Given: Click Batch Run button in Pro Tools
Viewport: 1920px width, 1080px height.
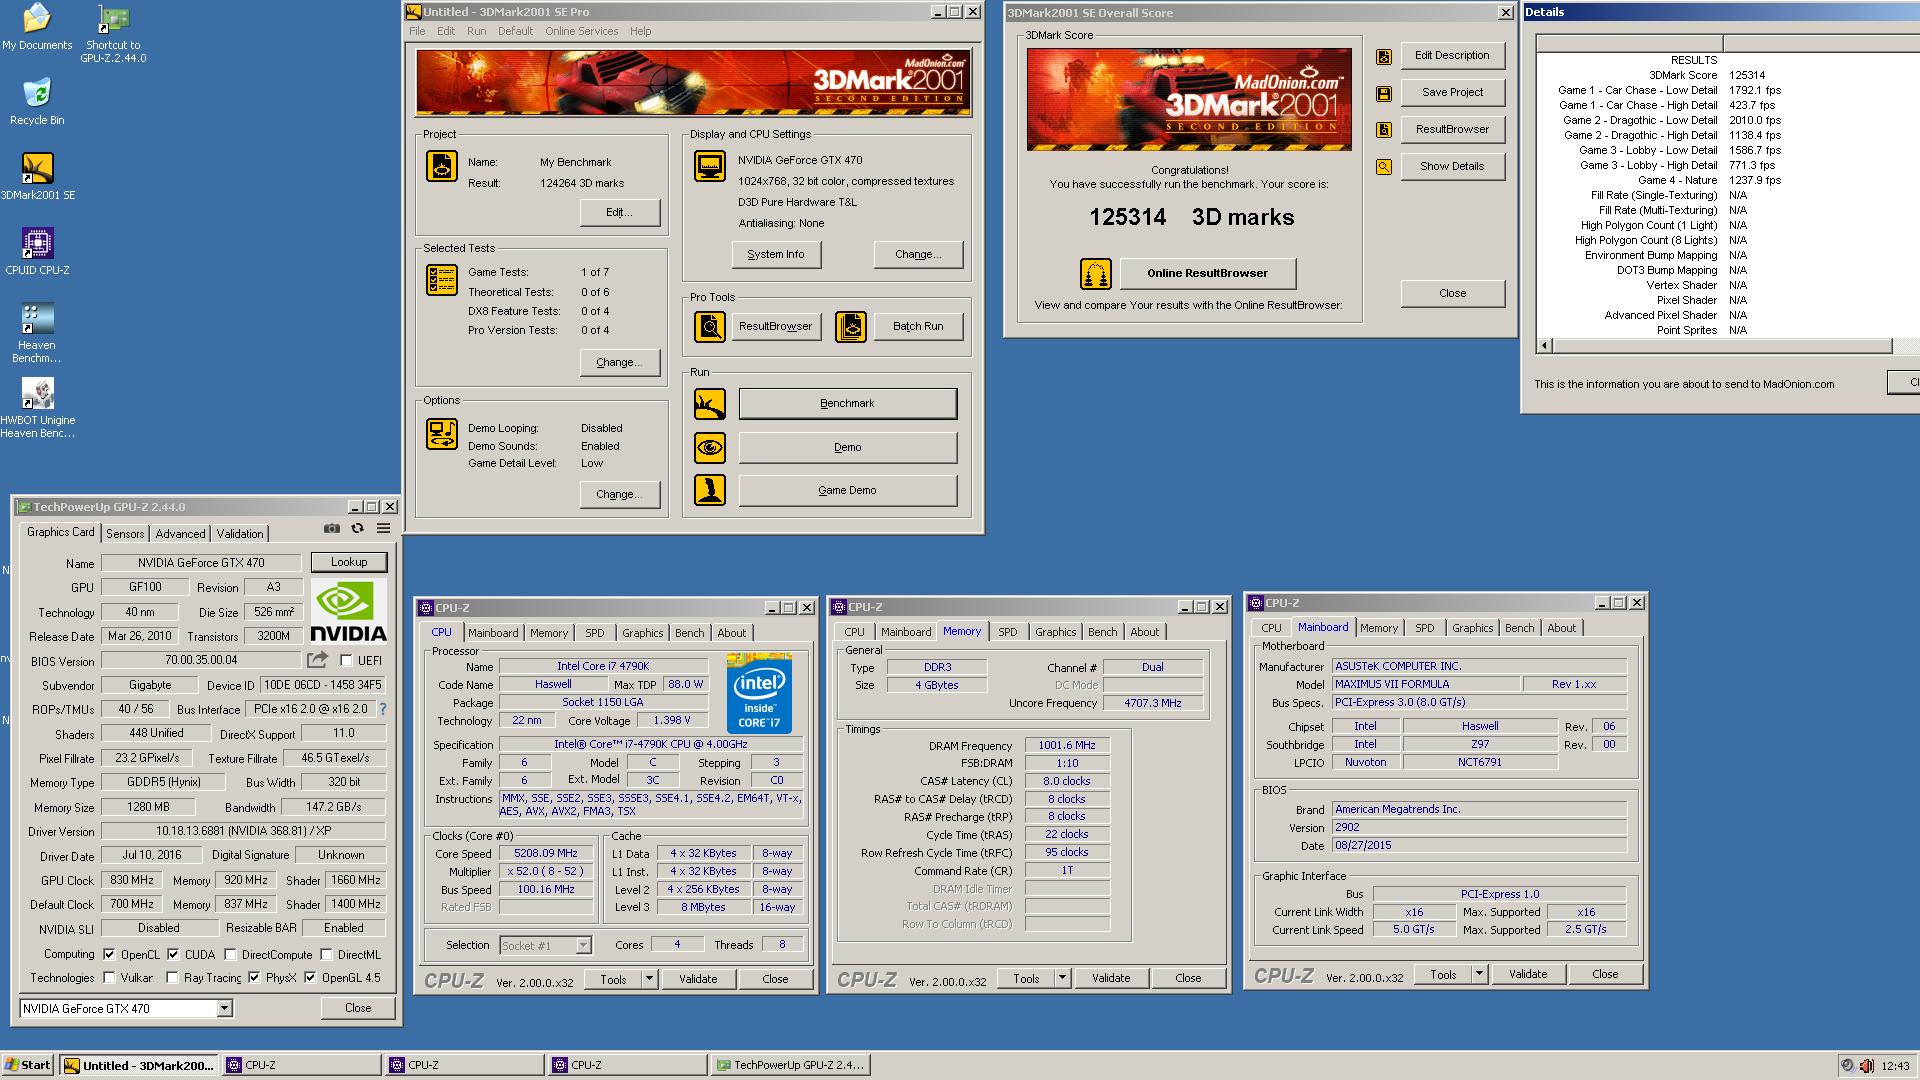Looking at the screenshot, I should coord(918,326).
